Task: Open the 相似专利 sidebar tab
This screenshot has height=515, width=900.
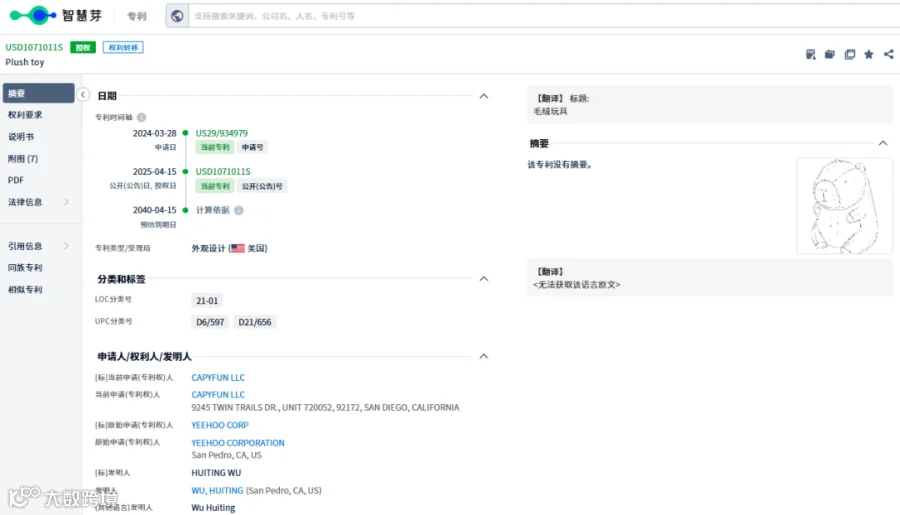Action: coord(25,289)
